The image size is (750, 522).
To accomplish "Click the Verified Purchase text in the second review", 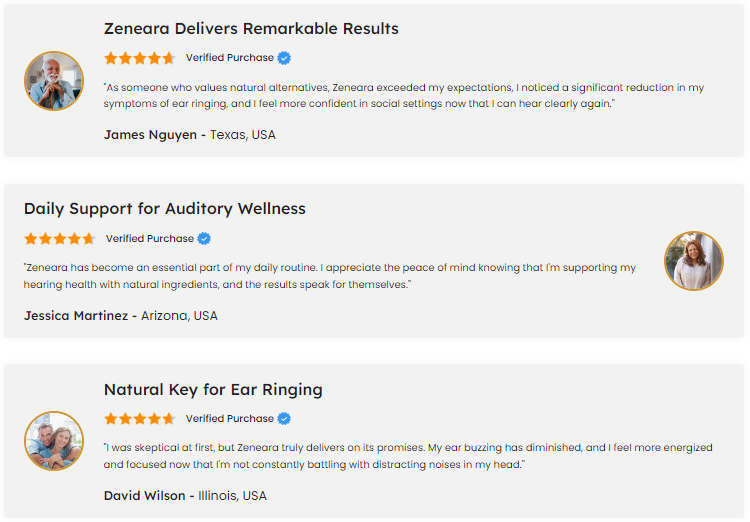I will 149,239.
